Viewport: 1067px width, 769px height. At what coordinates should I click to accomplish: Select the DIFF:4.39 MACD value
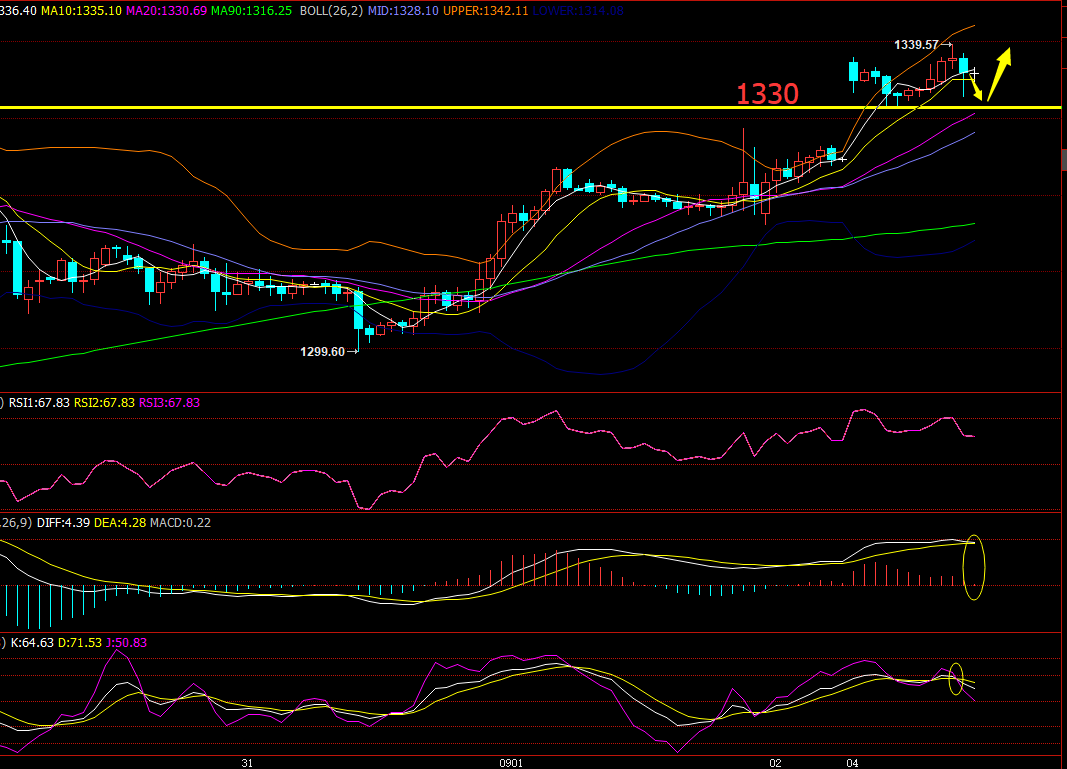63,523
